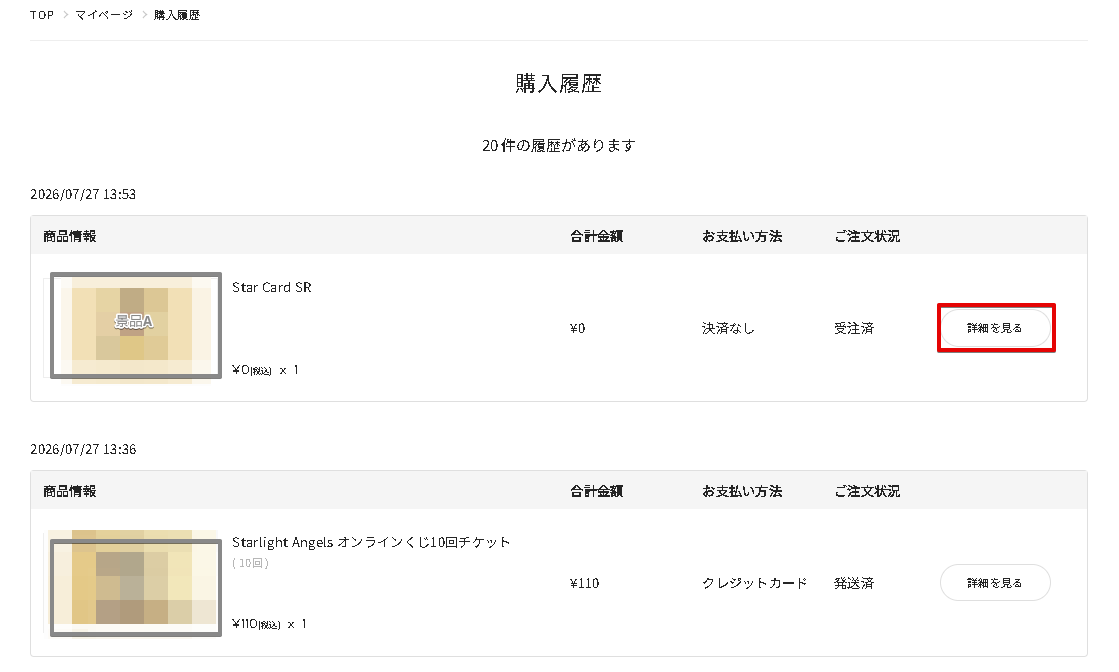Click the 2026/07/27 13:53 order date
This screenshot has width=1119, height=672.
pyautogui.click(x=83, y=194)
